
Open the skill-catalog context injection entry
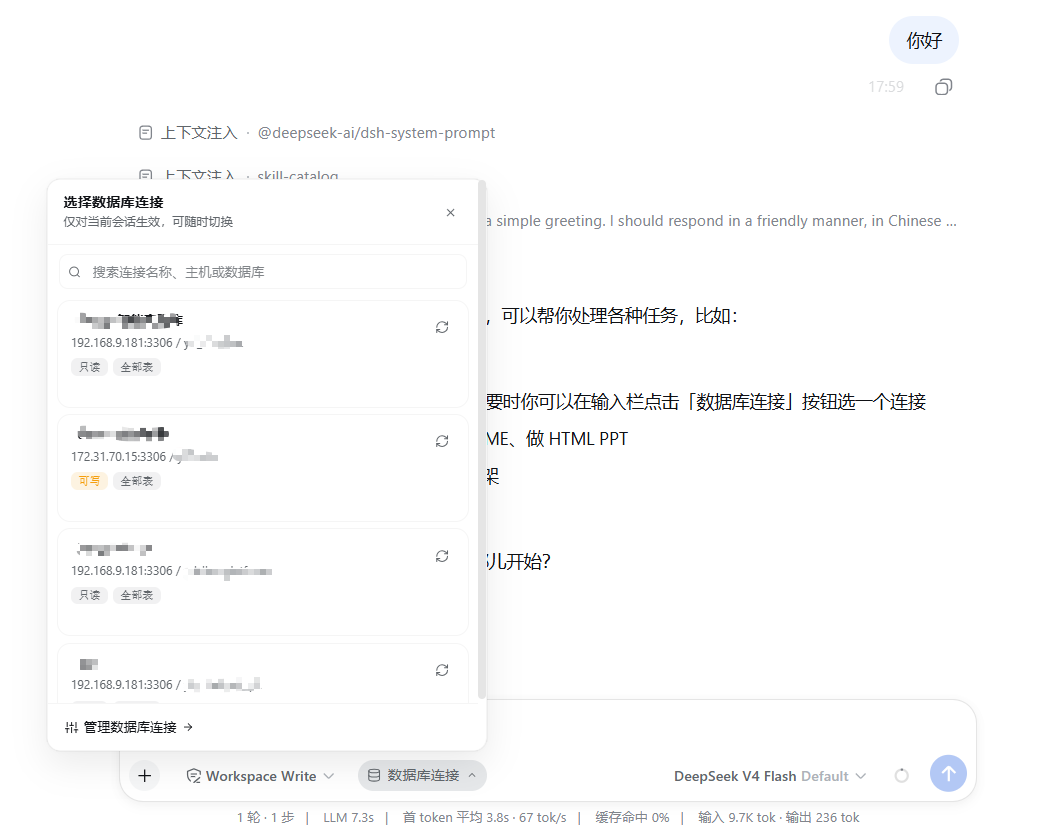[239, 176]
